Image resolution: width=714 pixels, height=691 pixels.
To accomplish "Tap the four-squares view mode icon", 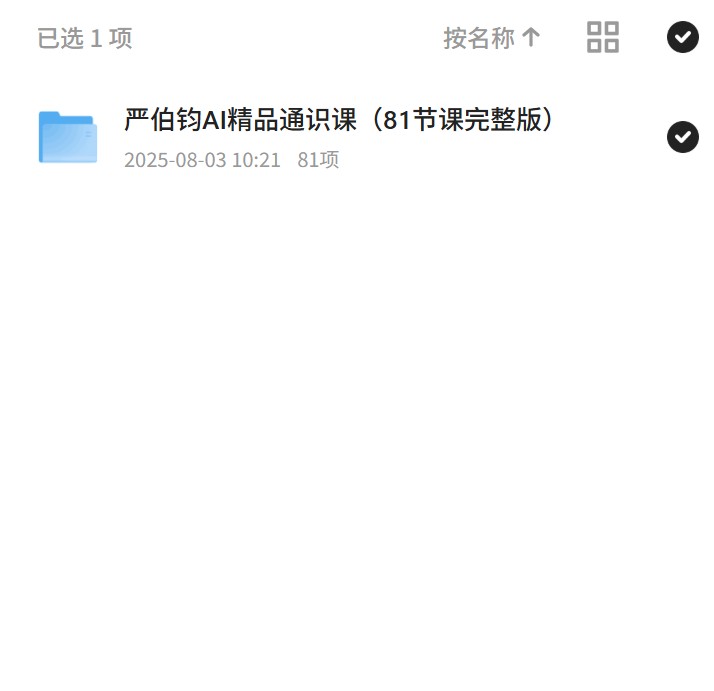I will coord(602,37).
